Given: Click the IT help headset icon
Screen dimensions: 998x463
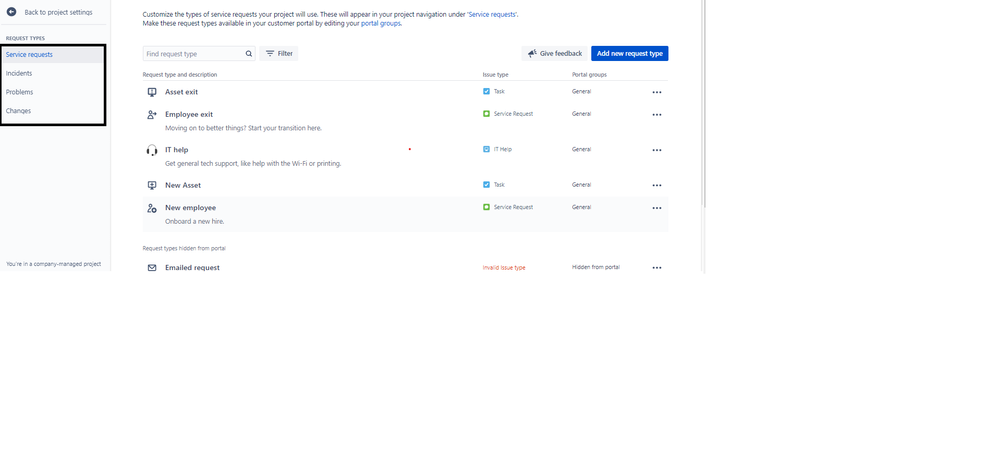Looking at the screenshot, I should pyautogui.click(x=151, y=150).
